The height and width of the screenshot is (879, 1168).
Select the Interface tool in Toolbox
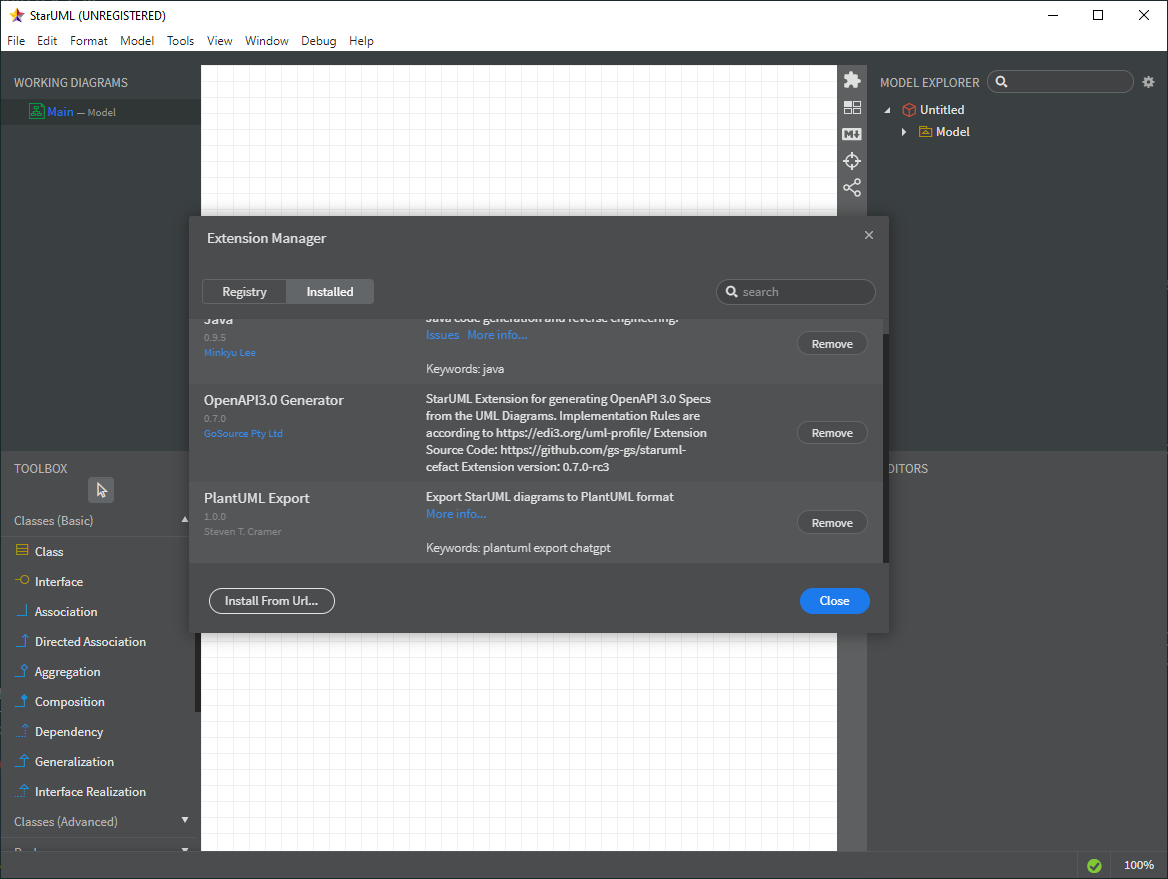pos(59,582)
